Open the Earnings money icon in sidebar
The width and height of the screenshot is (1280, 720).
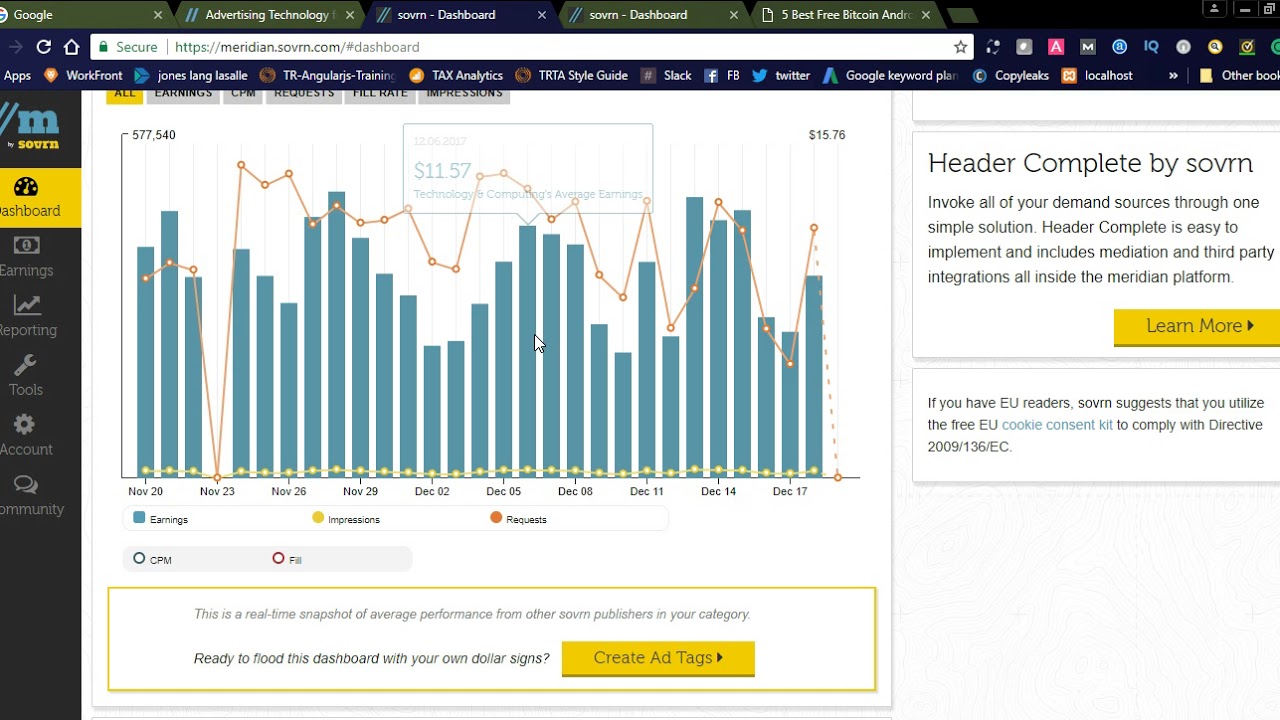26,246
